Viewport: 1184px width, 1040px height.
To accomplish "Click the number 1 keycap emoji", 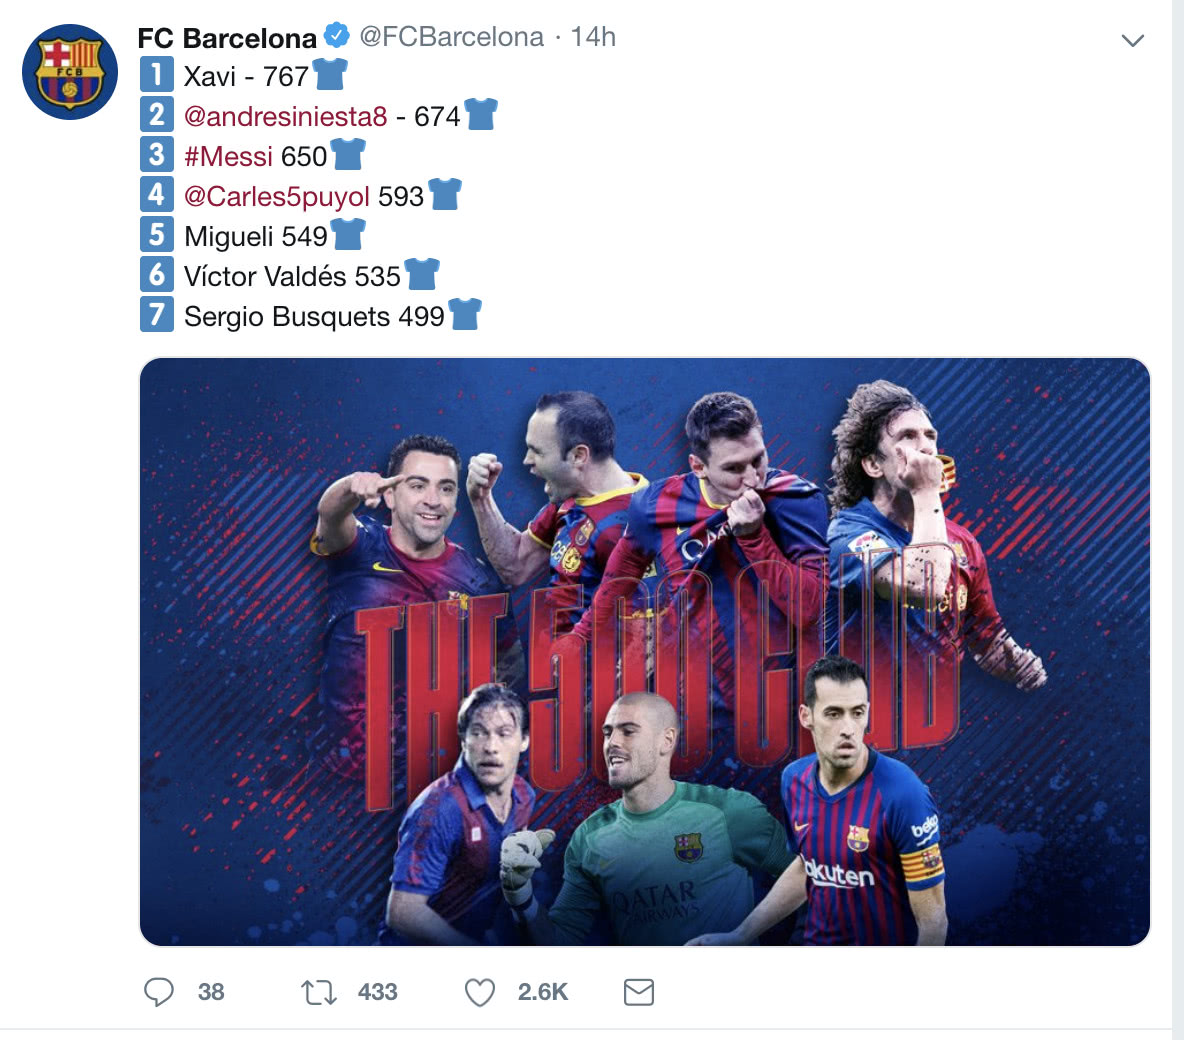I will point(157,75).
